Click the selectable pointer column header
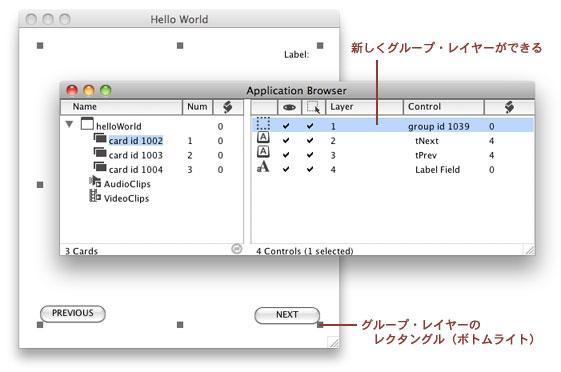 click(313, 107)
